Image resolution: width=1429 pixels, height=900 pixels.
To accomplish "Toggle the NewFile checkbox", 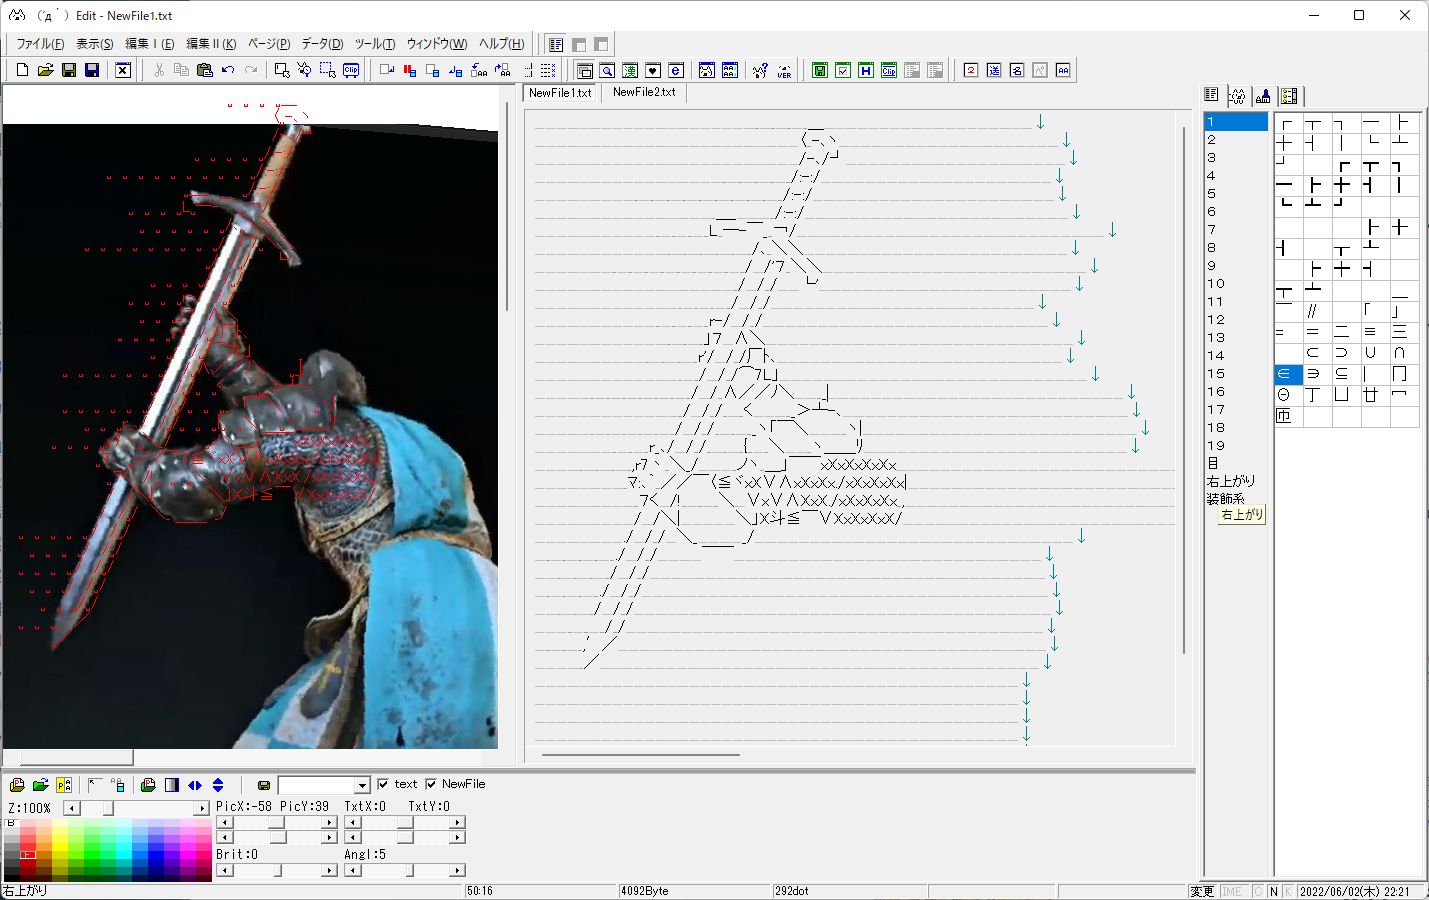I will [431, 784].
